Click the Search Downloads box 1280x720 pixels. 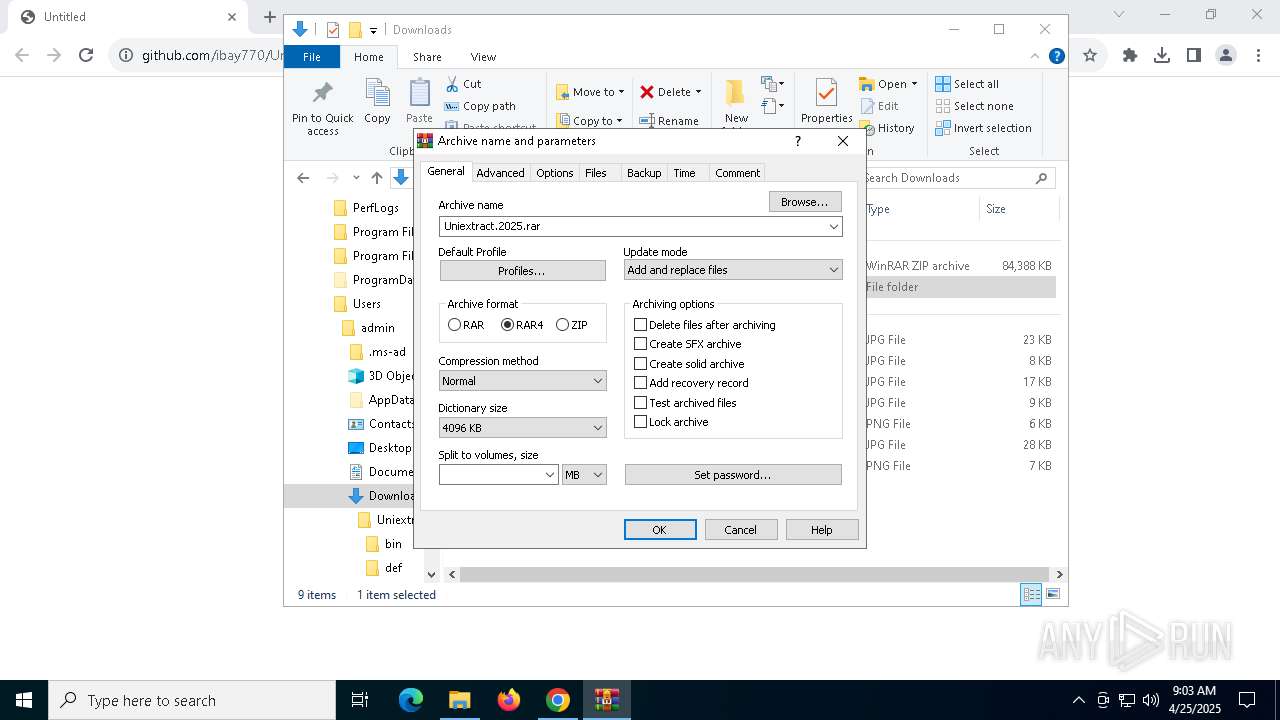click(x=957, y=178)
